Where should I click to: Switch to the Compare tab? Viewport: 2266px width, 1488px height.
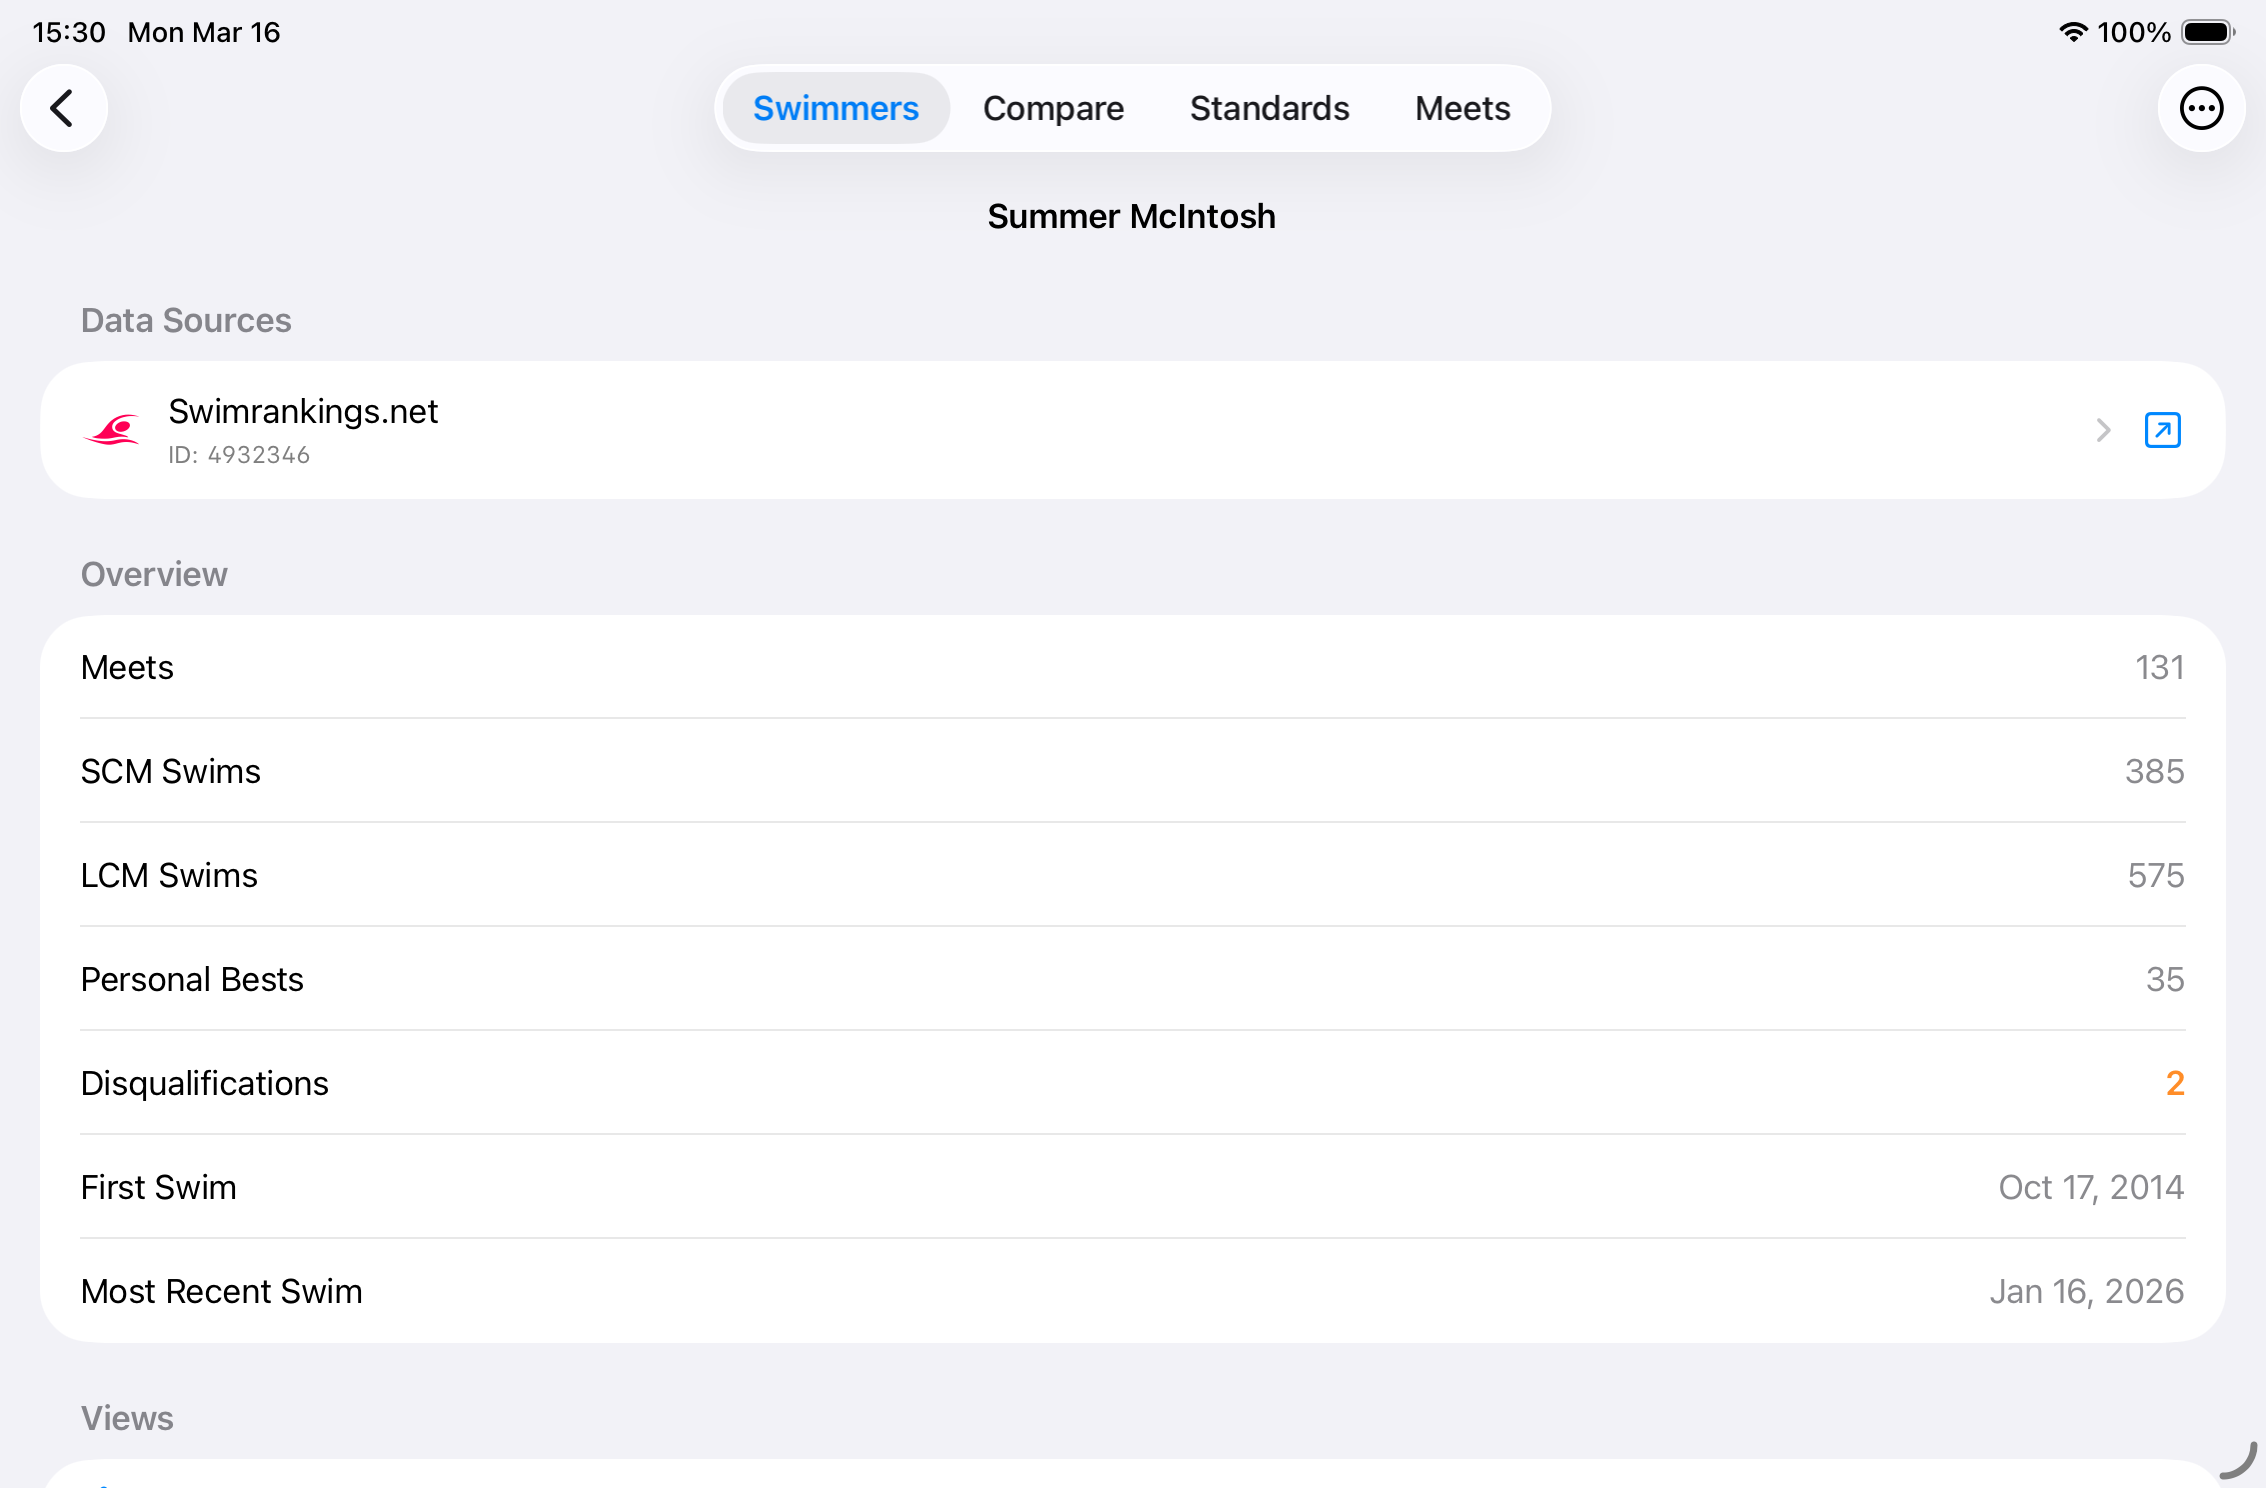1053,108
